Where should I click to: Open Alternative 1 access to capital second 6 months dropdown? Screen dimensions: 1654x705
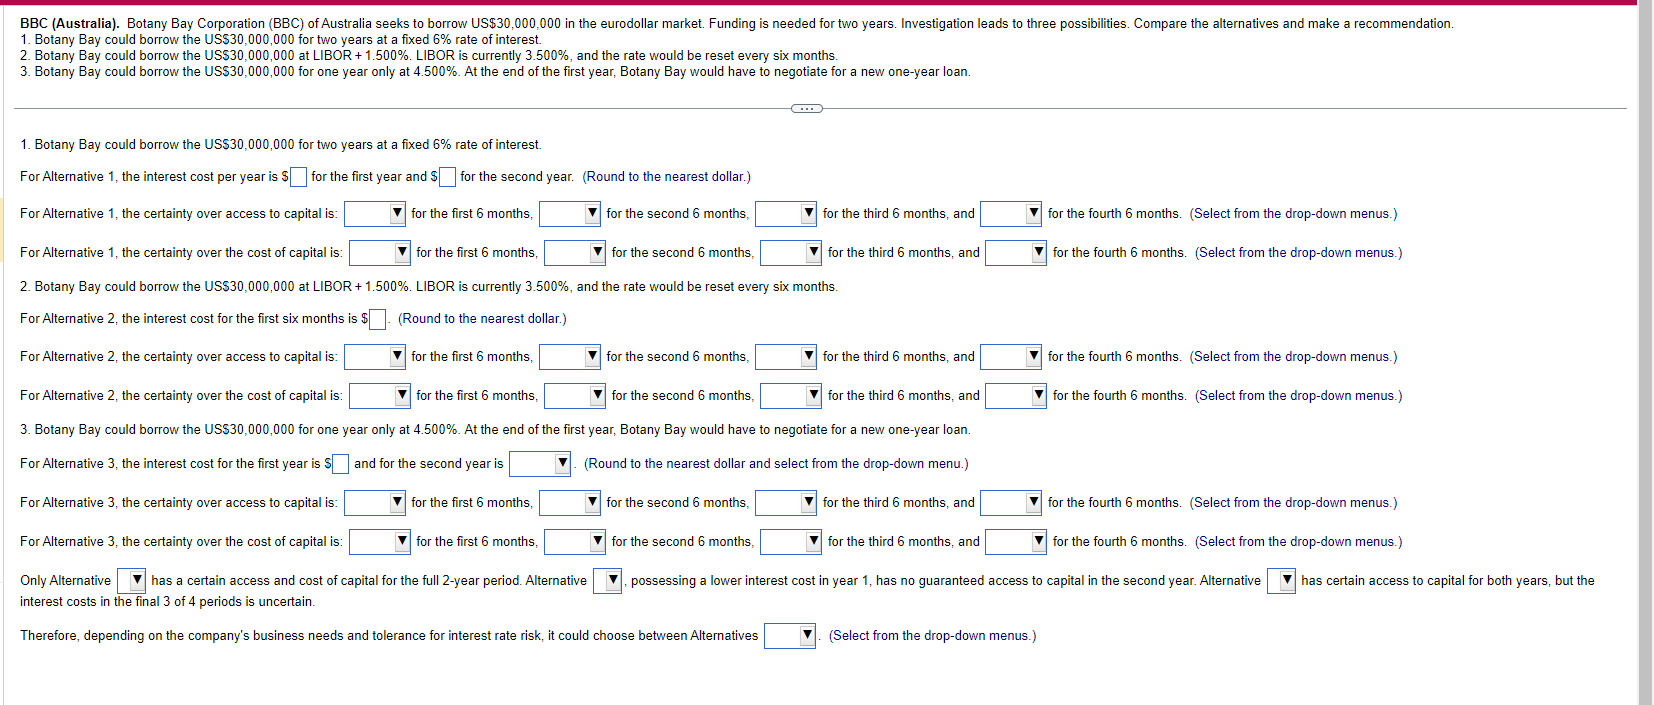point(570,214)
